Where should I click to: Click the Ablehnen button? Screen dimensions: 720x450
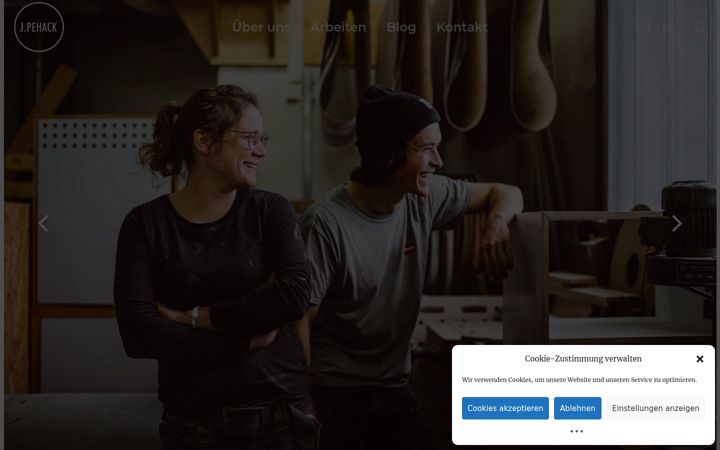(x=577, y=408)
